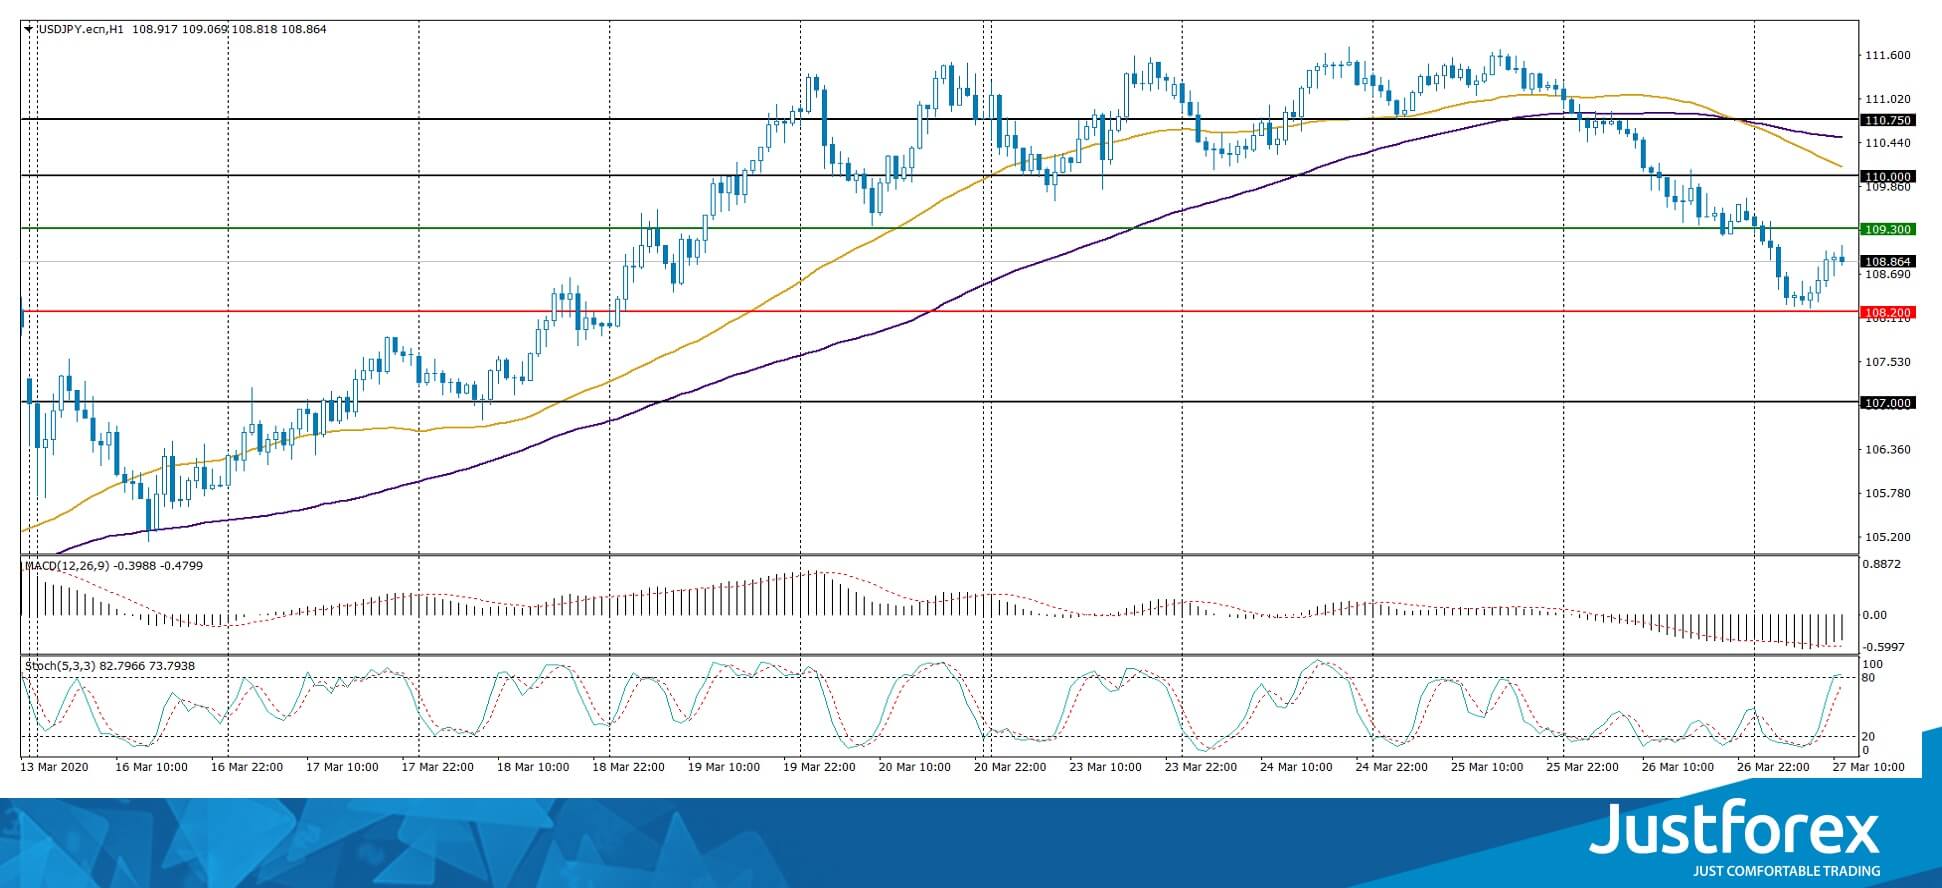1942x888 pixels.
Task: Click the 13 Mar 2020 date label
Action: tap(55, 767)
